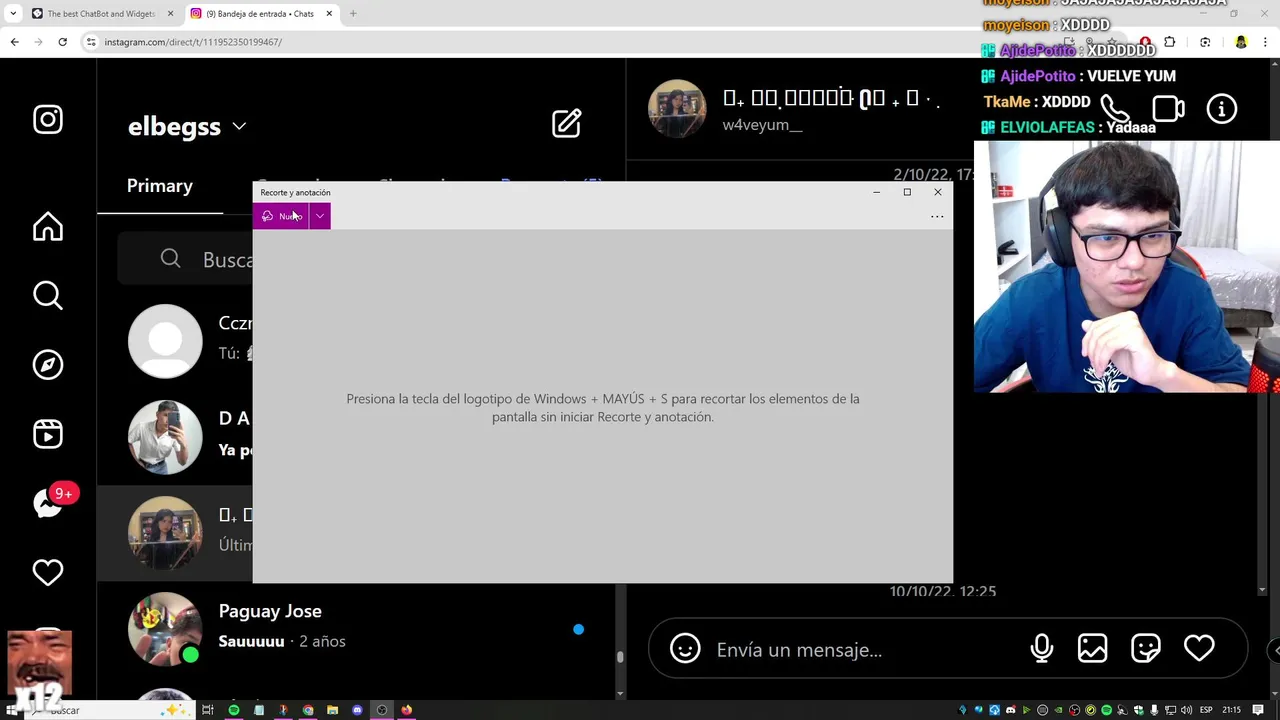Attach an image to the message
The width and height of the screenshot is (1280, 720).
(x=1092, y=648)
